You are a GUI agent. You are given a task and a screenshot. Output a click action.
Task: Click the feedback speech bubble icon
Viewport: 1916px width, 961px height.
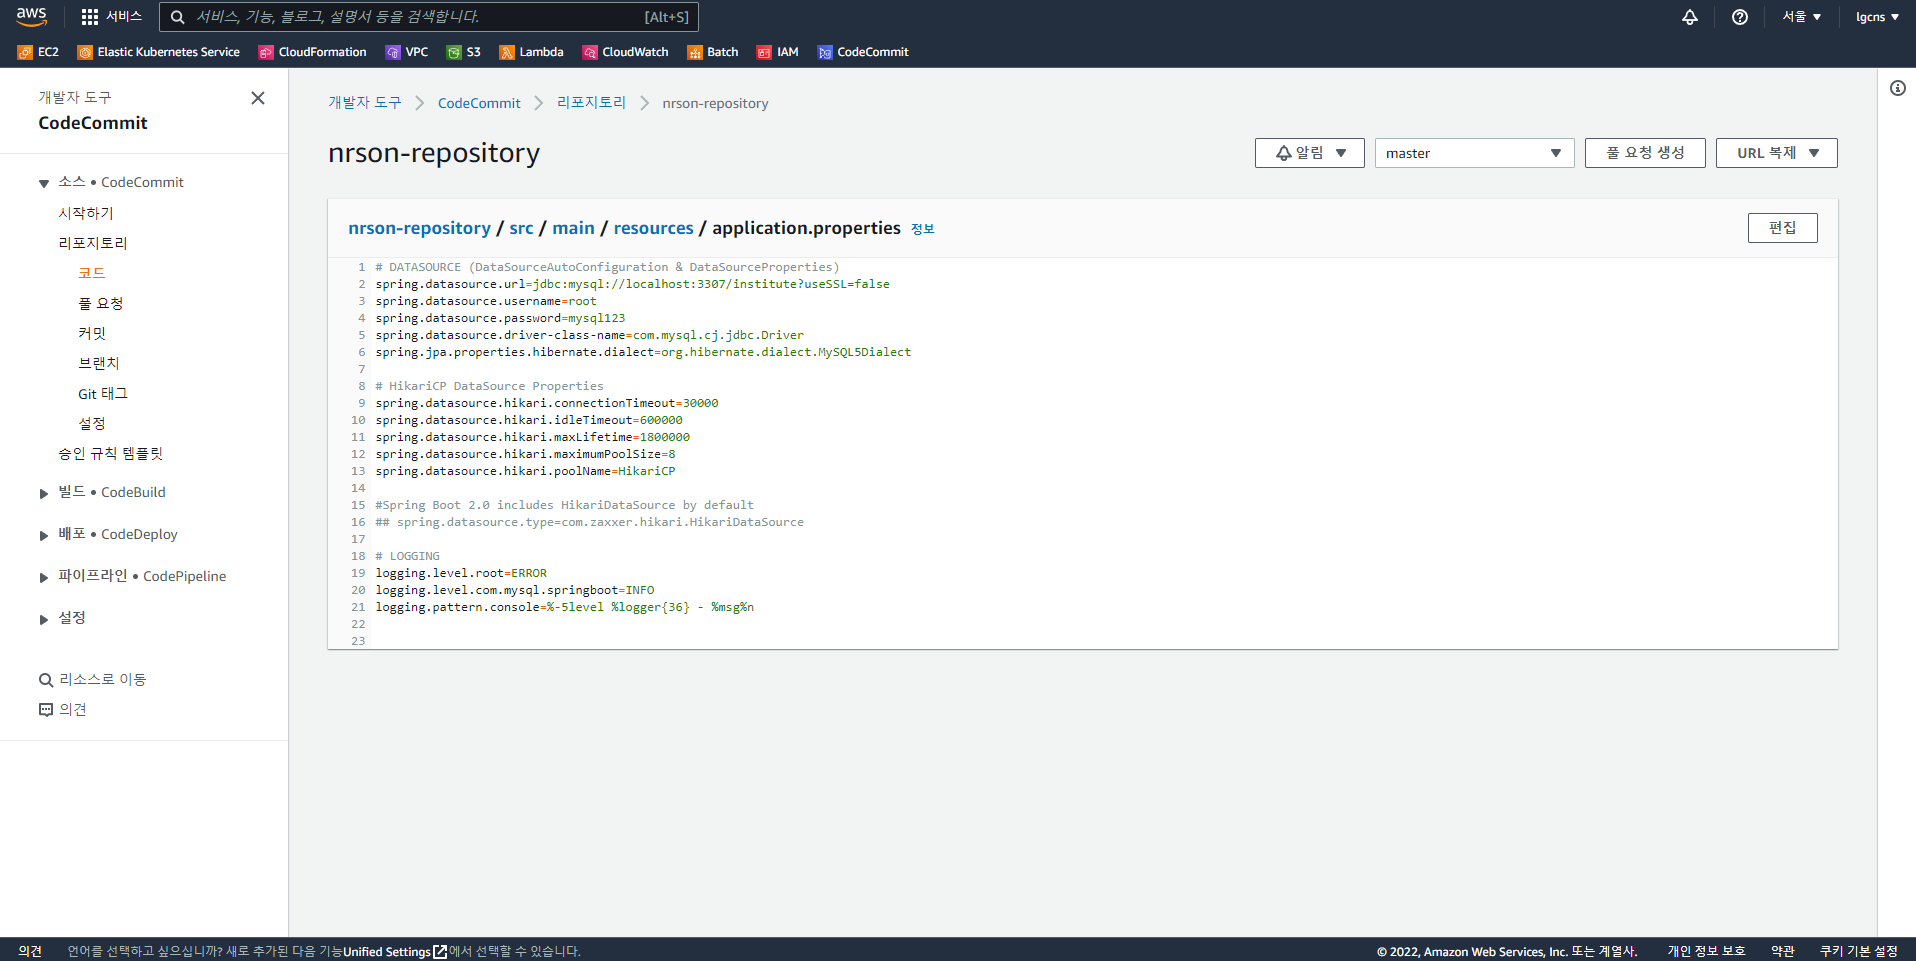pos(46,710)
